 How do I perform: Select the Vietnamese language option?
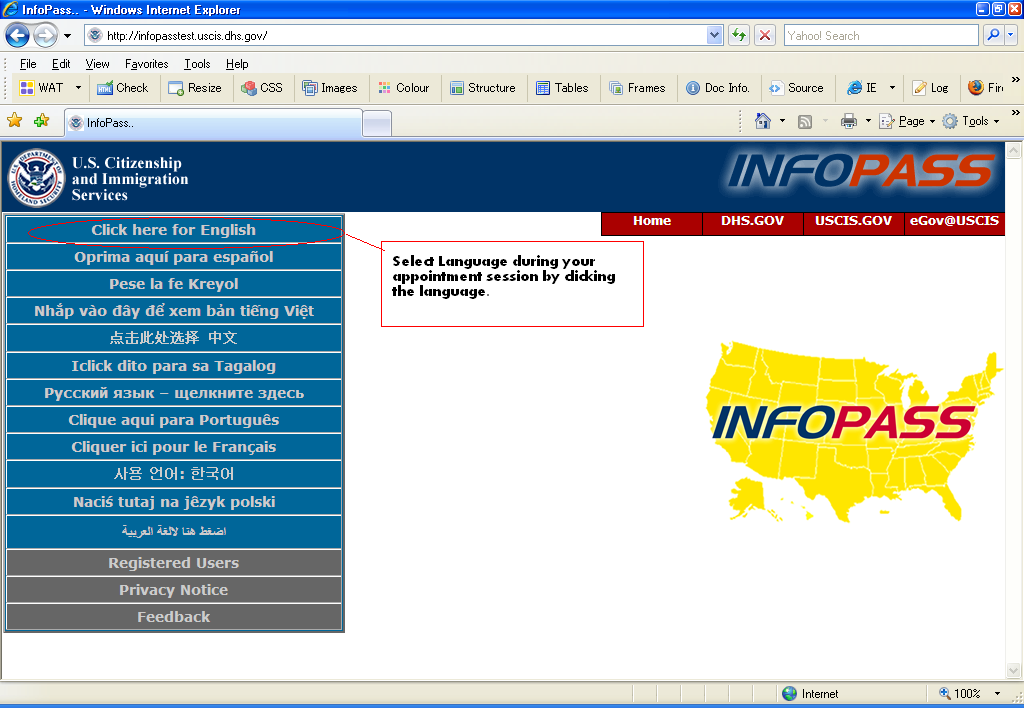point(174,311)
